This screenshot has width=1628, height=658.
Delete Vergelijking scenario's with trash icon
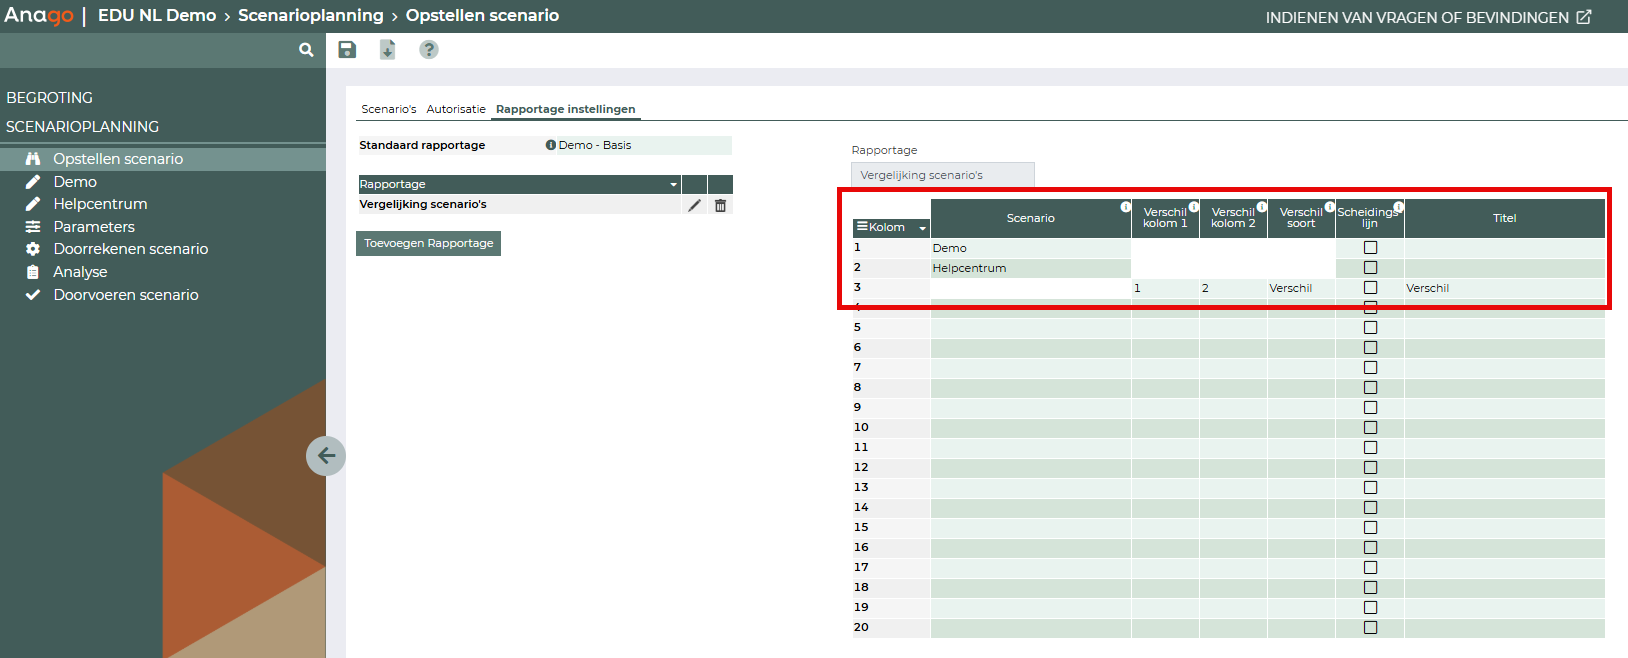tap(720, 205)
